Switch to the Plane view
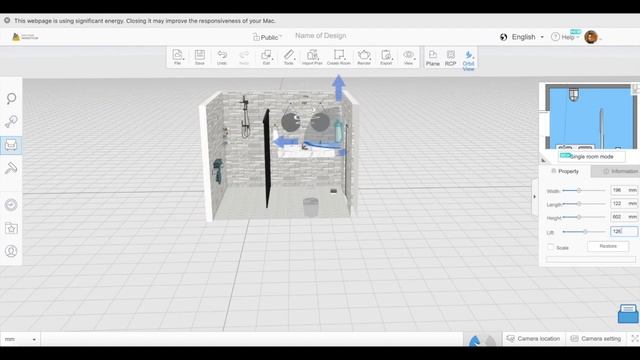 click(x=433, y=58)
